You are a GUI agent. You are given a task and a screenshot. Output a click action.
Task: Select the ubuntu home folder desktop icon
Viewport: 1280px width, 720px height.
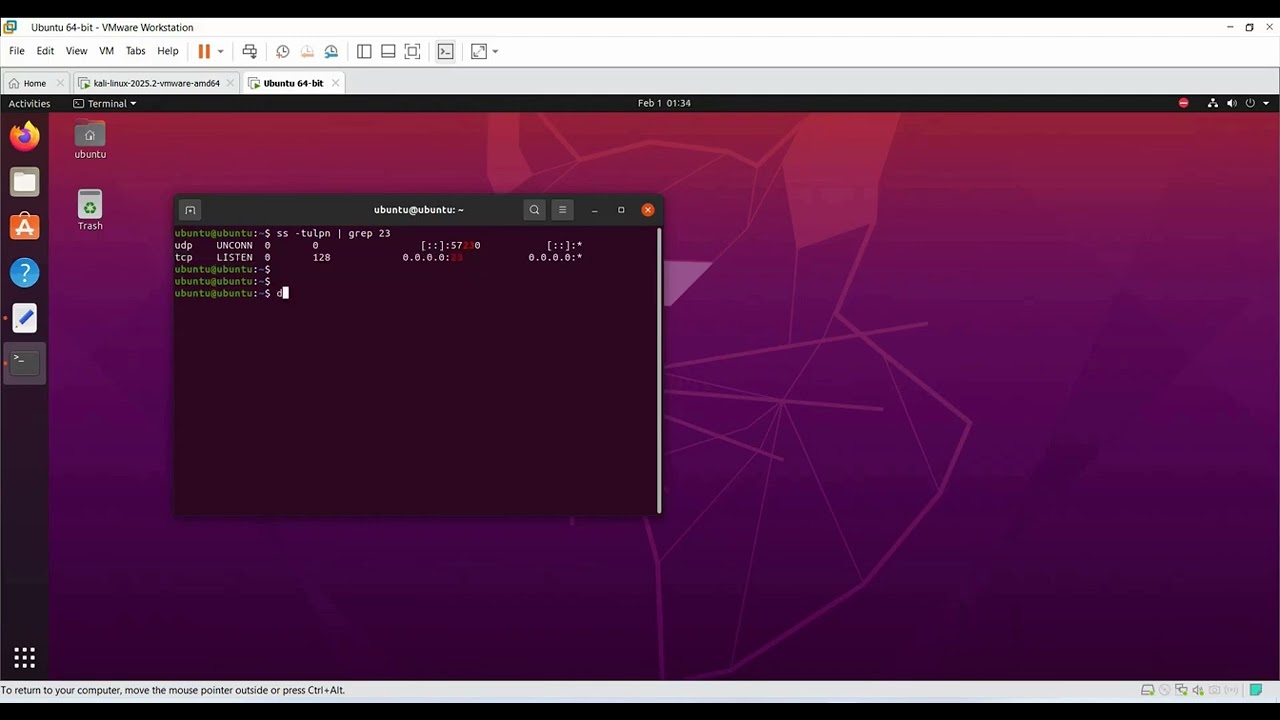[x=90, y=139]
